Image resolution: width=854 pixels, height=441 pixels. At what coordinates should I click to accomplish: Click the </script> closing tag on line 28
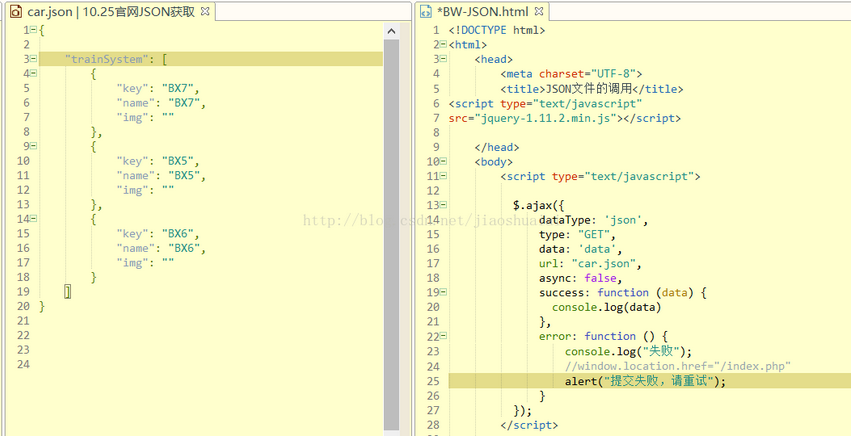(529, 425)
